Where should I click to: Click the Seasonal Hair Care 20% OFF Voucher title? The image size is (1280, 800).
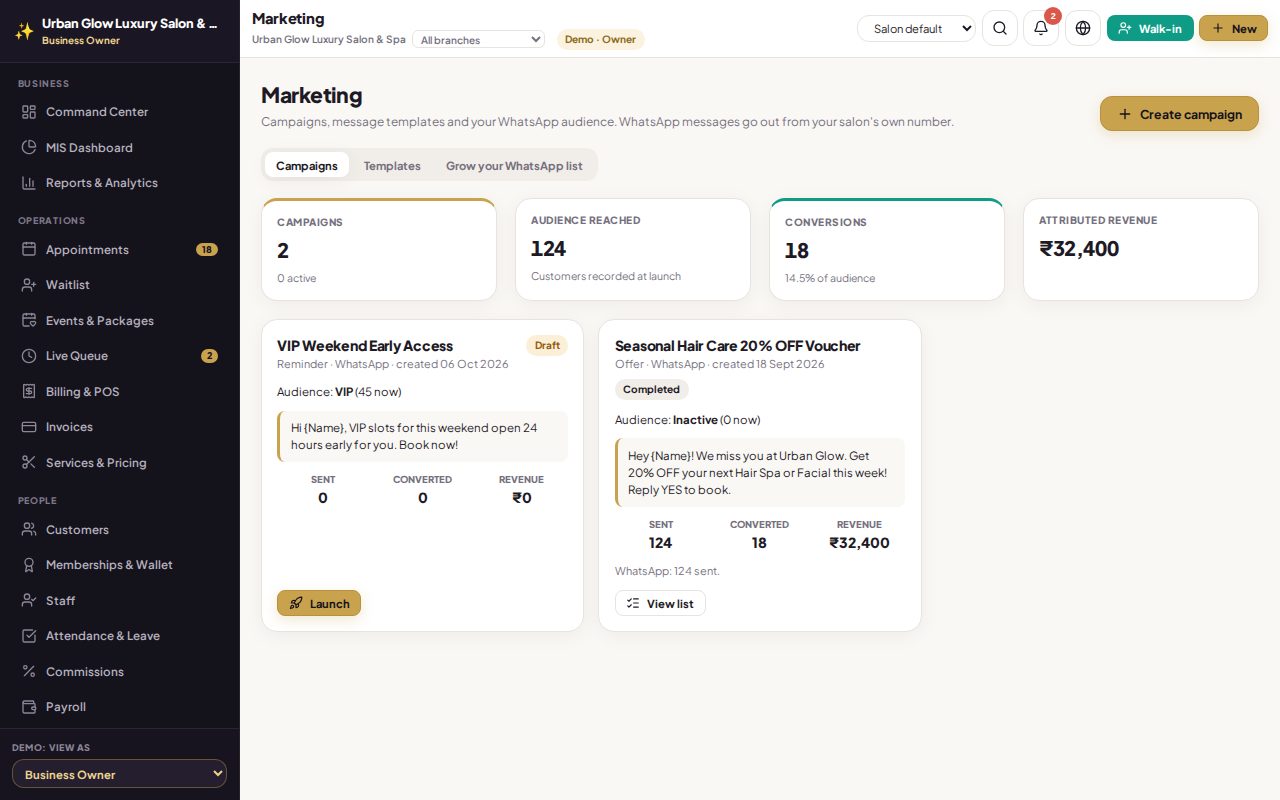tap(738, 346)
